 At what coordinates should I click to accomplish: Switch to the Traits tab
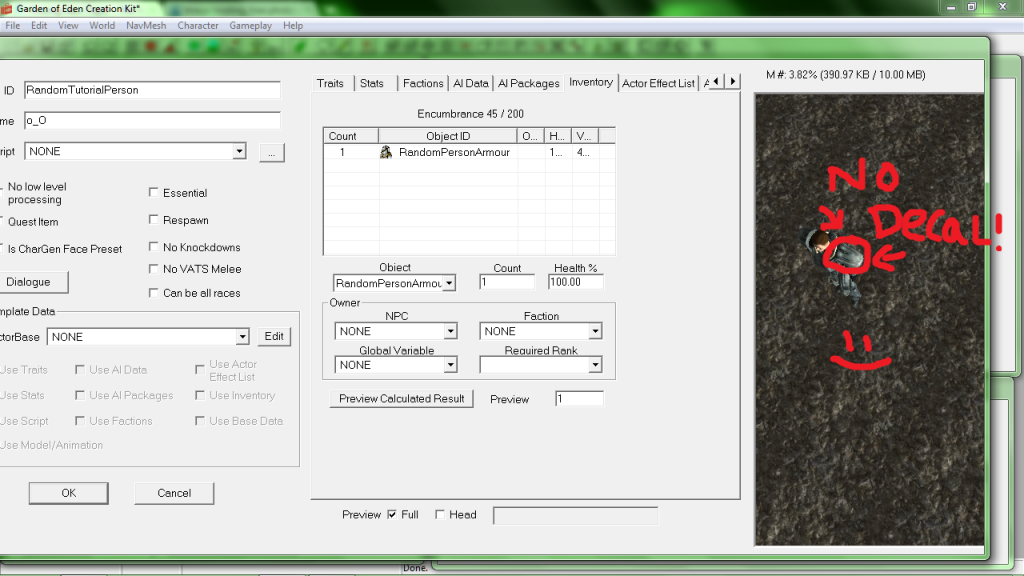(330, 83)
